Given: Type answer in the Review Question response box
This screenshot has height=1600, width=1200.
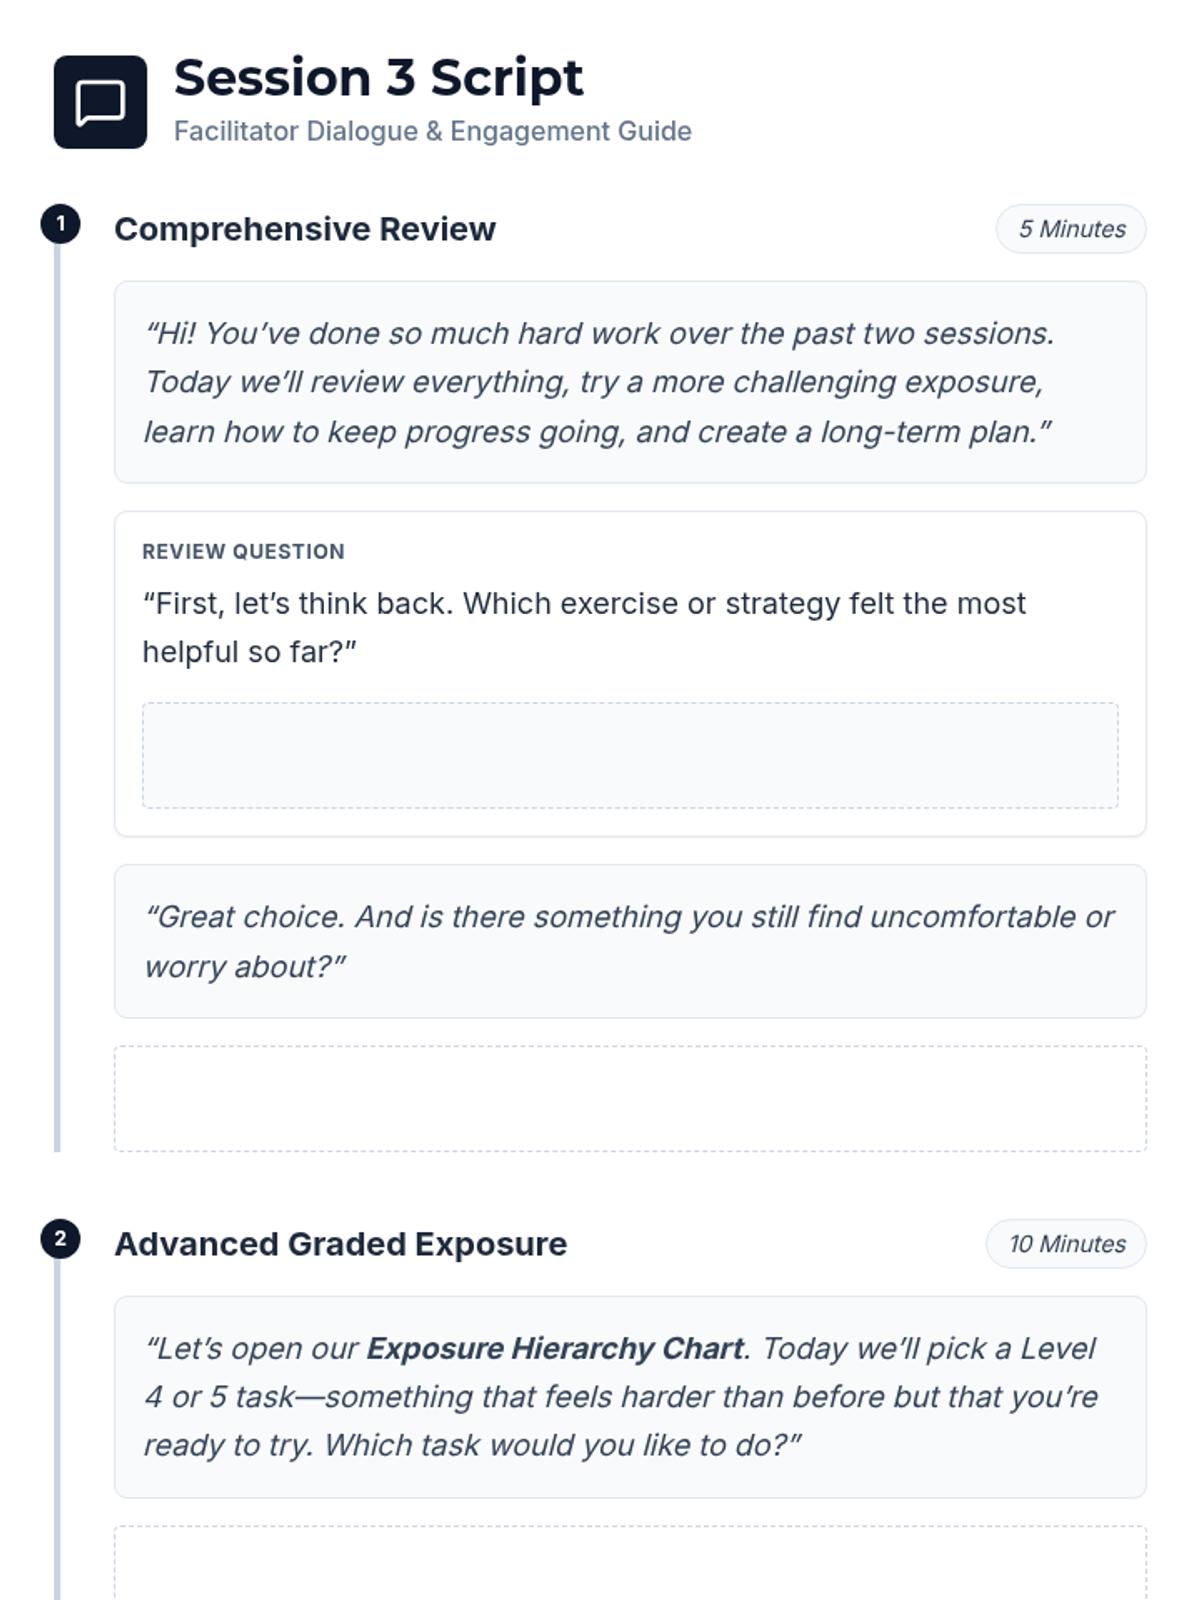Looking at the screenshot, I should click(630, 755).
